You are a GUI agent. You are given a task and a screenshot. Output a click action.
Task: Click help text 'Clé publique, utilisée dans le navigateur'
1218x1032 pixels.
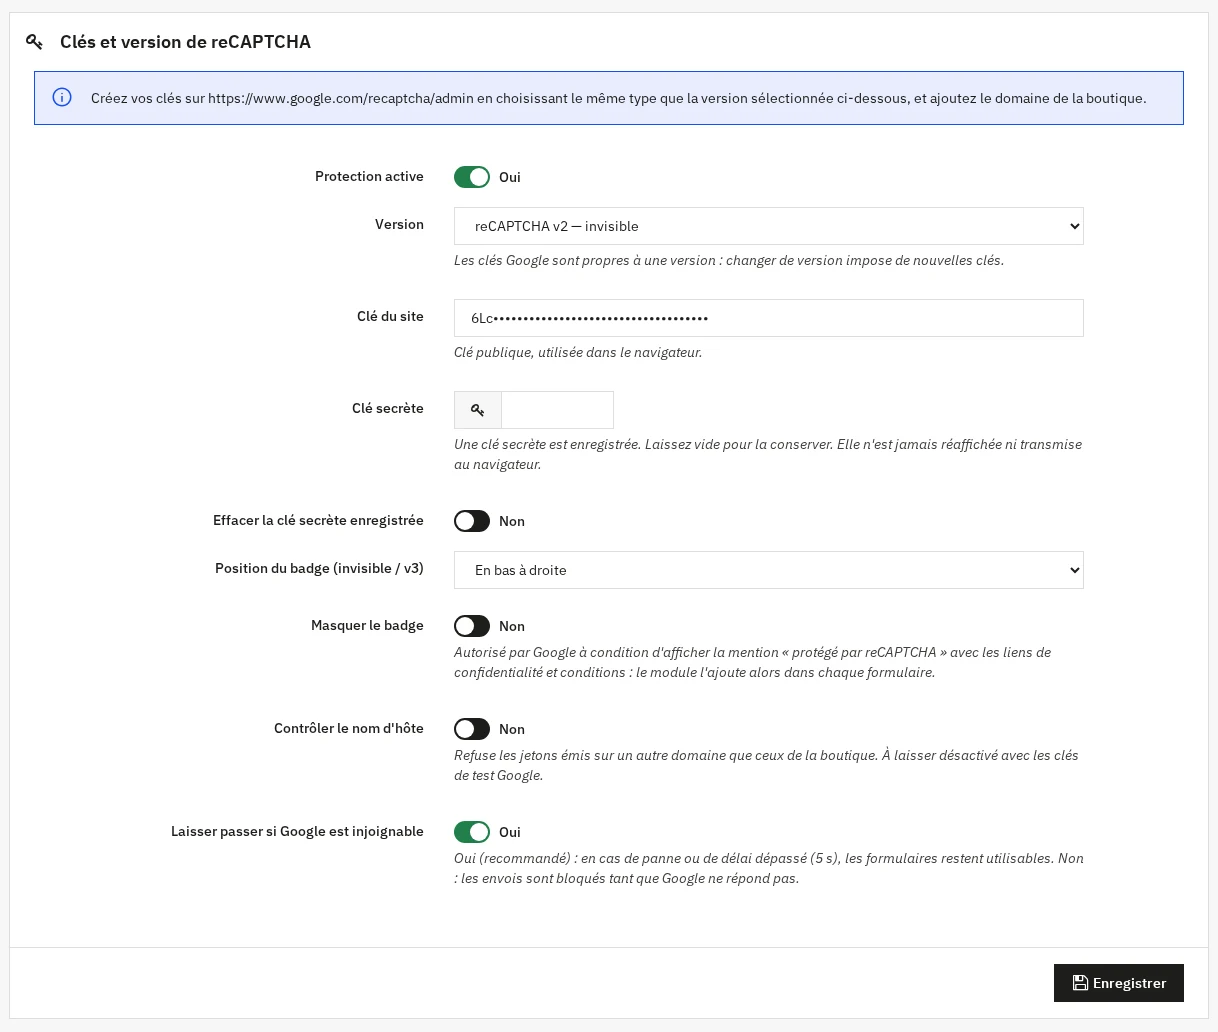[578, 352]
